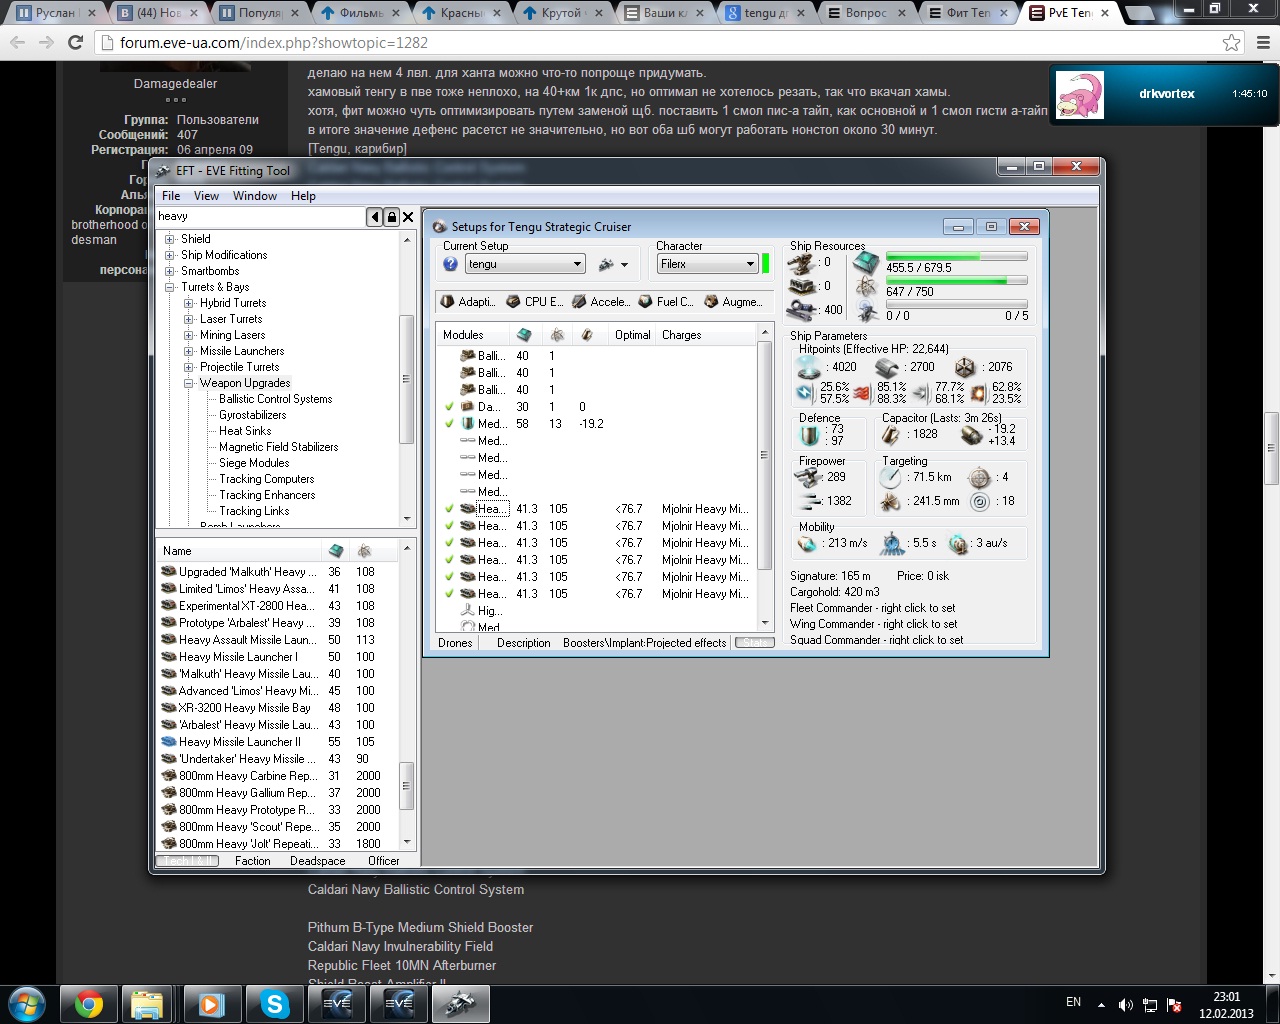Click the Accele... subsystem icon
Image resolution: width=1280 pixels, height=1024 pixels.
coord(579,301)
